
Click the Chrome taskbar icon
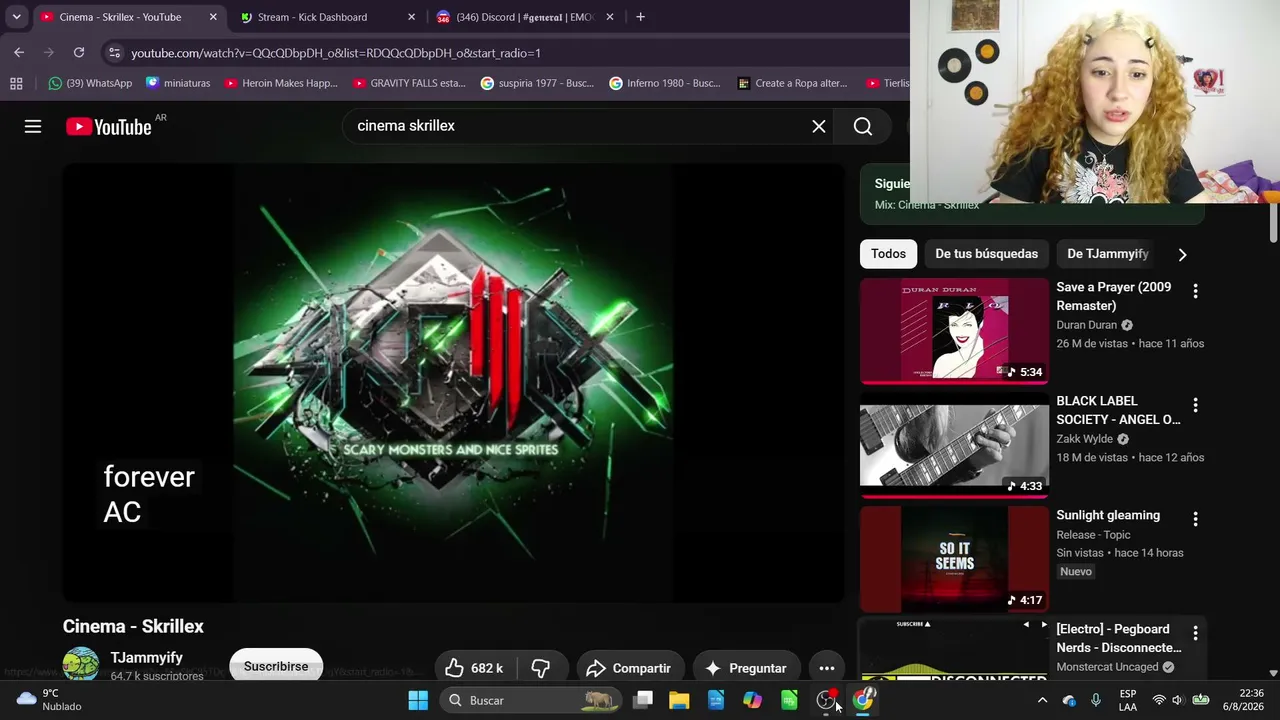863,700
